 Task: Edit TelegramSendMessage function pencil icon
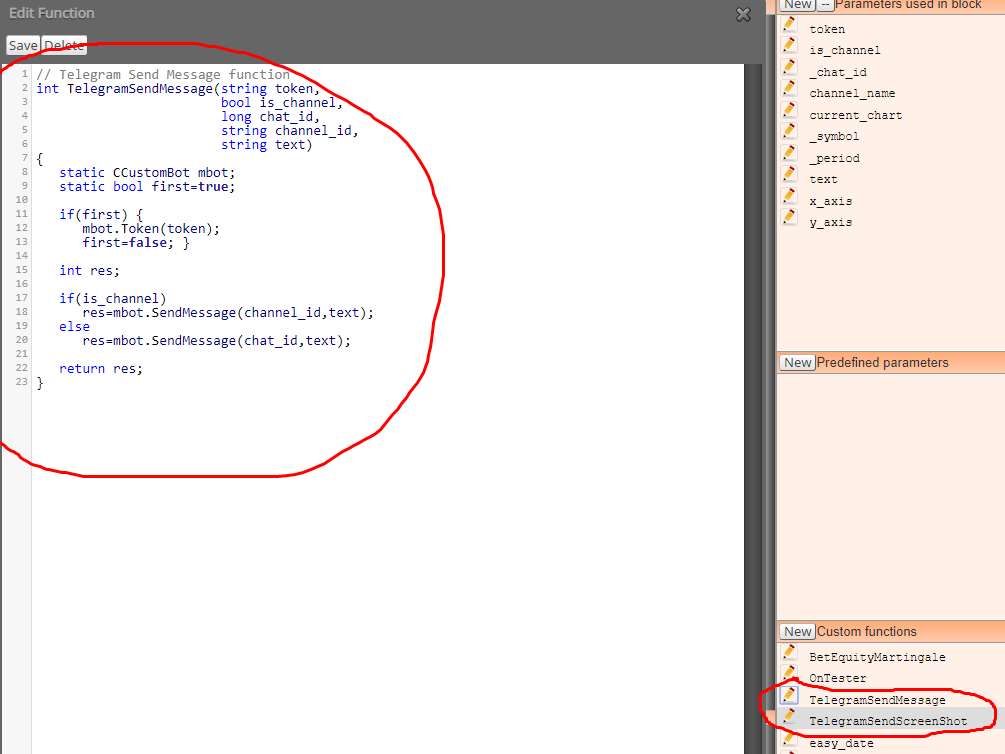coord(790,696)
